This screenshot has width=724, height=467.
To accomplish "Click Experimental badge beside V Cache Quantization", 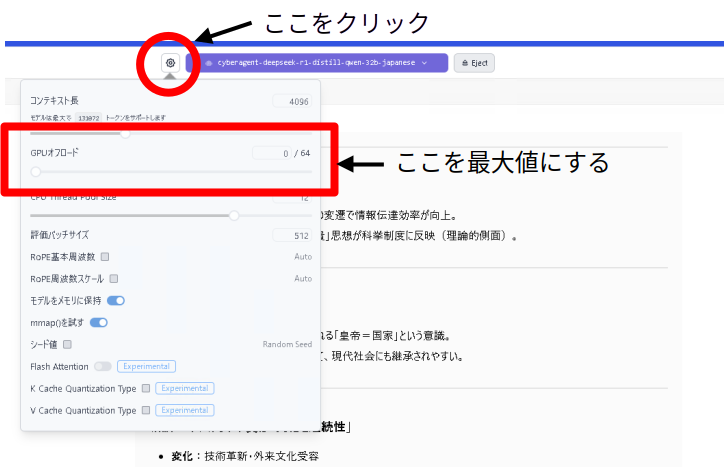I will (185, 410).
